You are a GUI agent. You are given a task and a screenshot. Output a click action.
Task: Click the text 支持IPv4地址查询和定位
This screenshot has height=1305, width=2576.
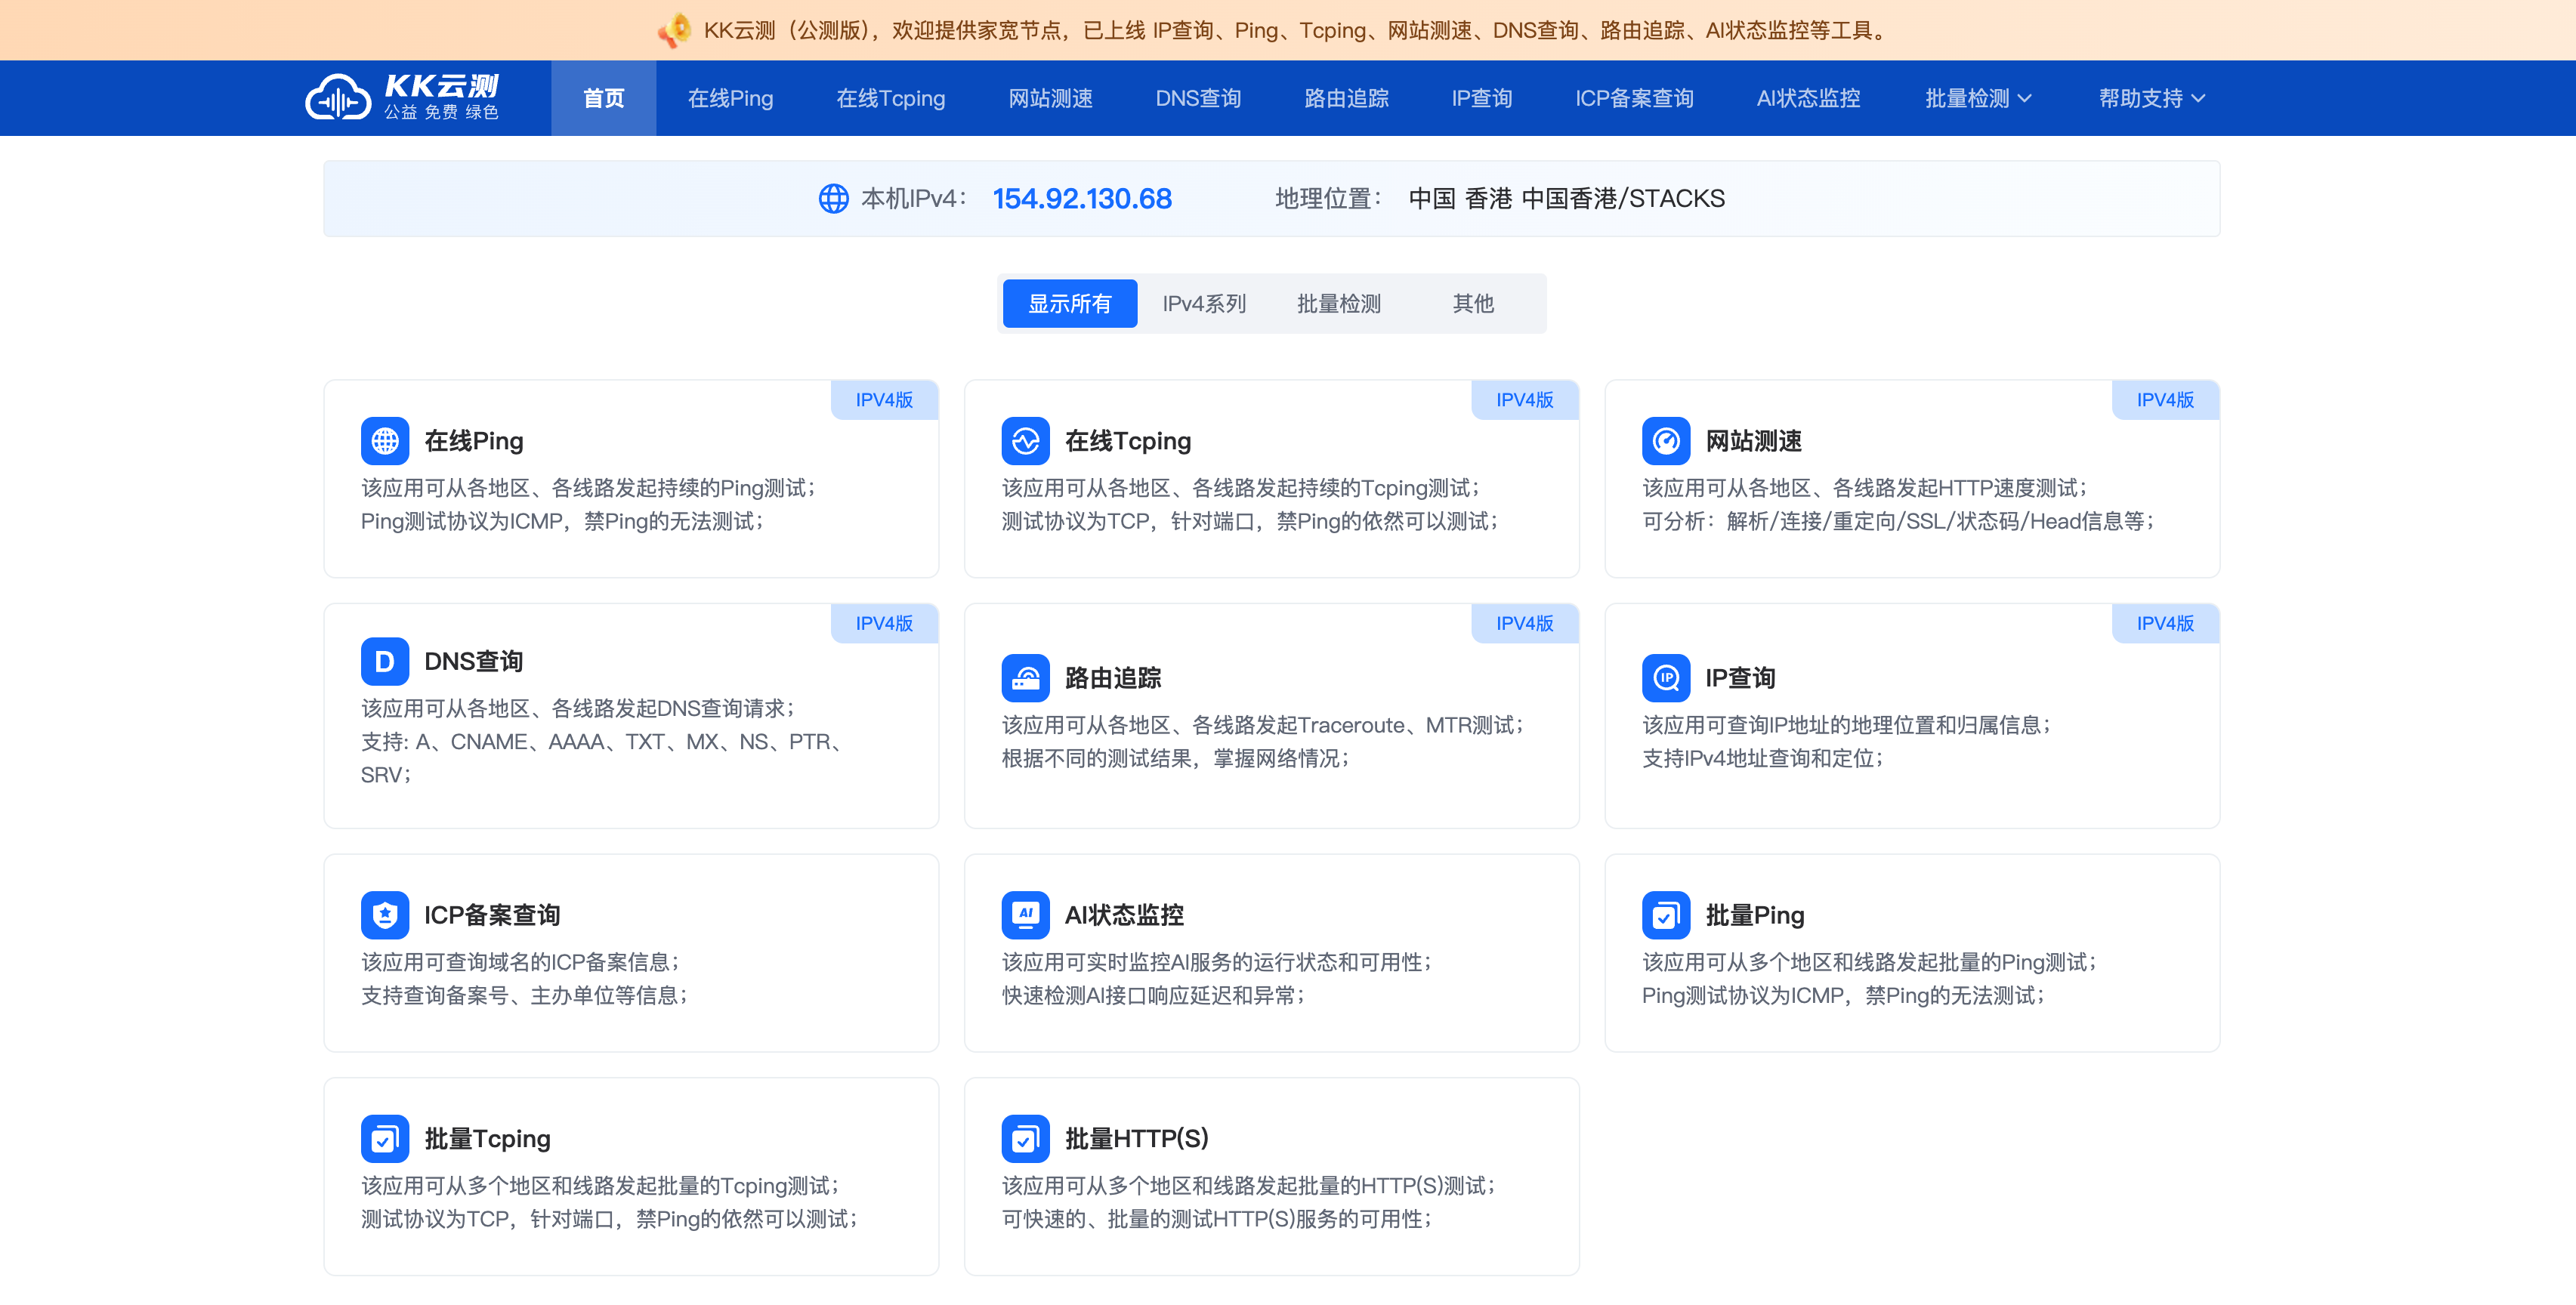(1763, 759)
